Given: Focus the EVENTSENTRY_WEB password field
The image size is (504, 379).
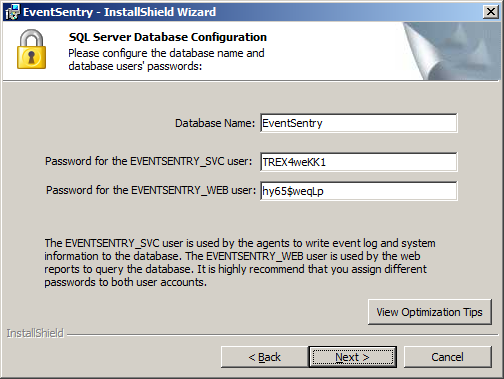Looking at the screenshot, I should pos(359,191).
